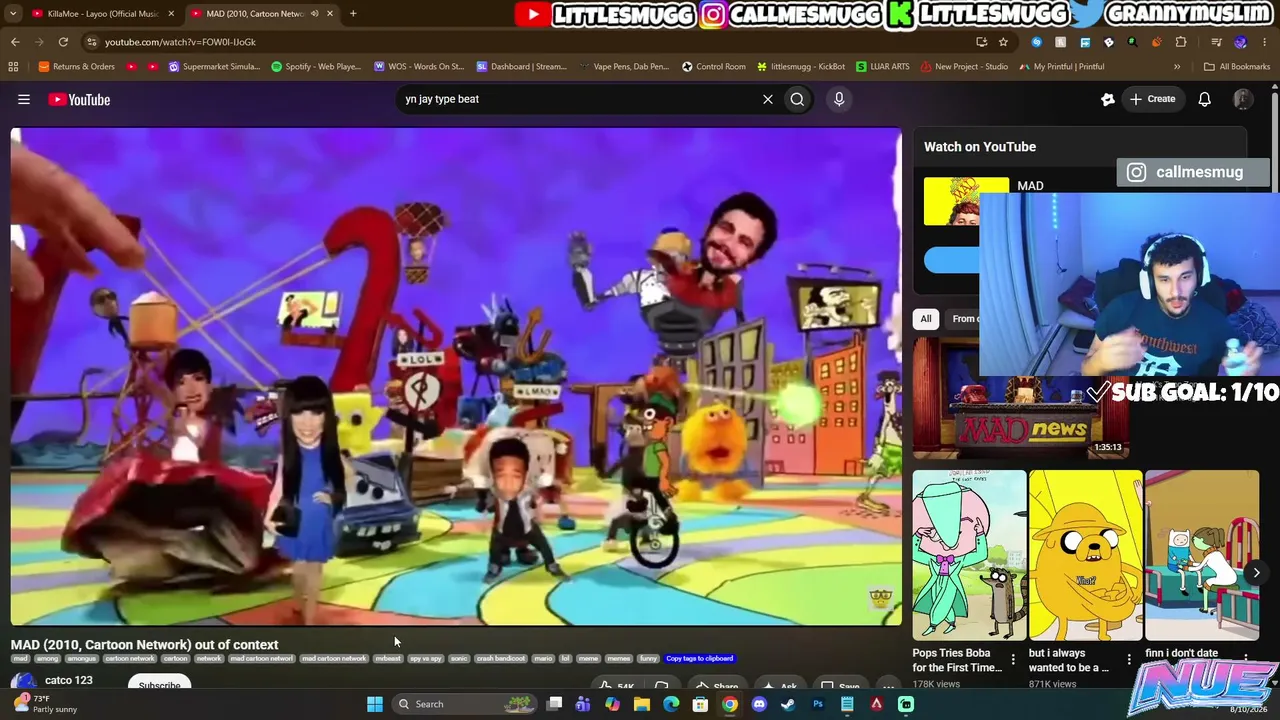The image size is (1280, 720).
Task: Open Task View on the taskbar
Action: [x=554, y=704]
